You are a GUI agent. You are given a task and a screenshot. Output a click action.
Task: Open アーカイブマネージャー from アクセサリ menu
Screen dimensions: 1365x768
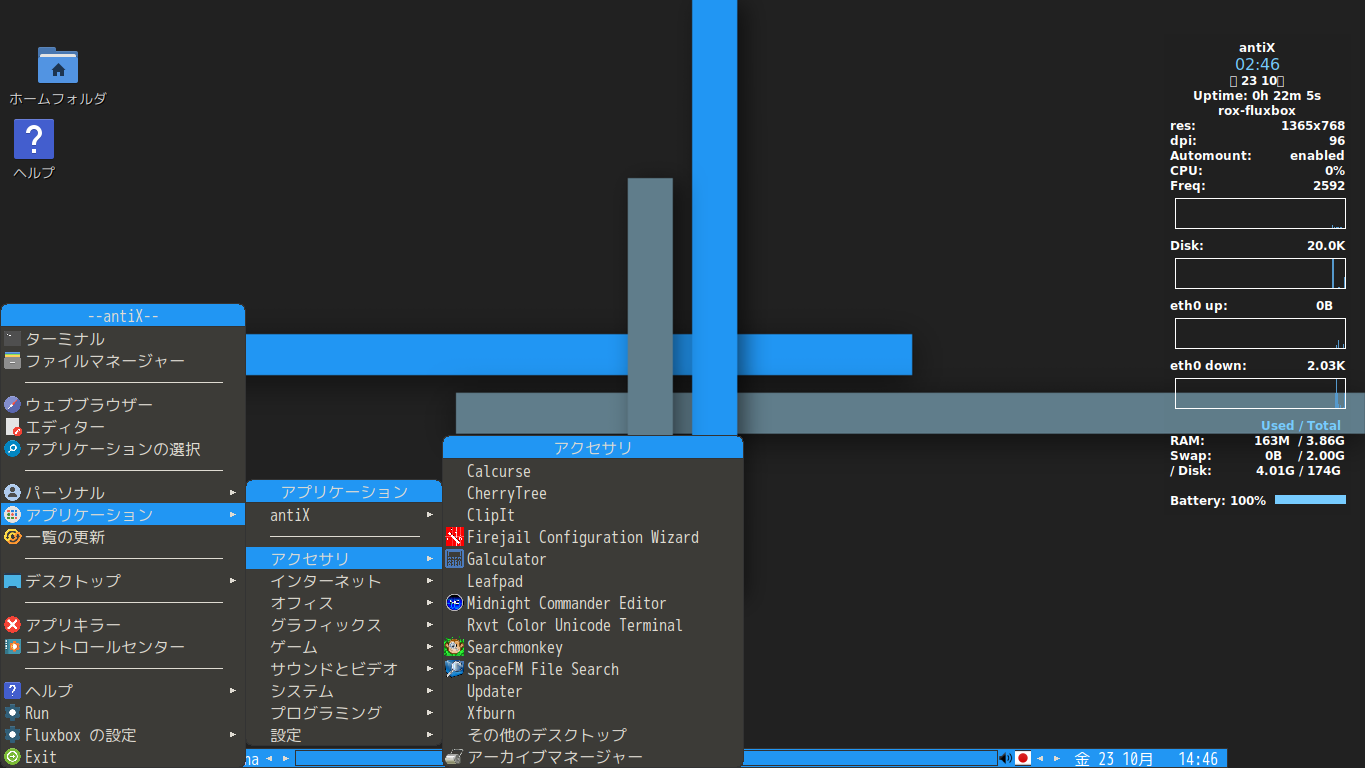[x=593, y=757]
